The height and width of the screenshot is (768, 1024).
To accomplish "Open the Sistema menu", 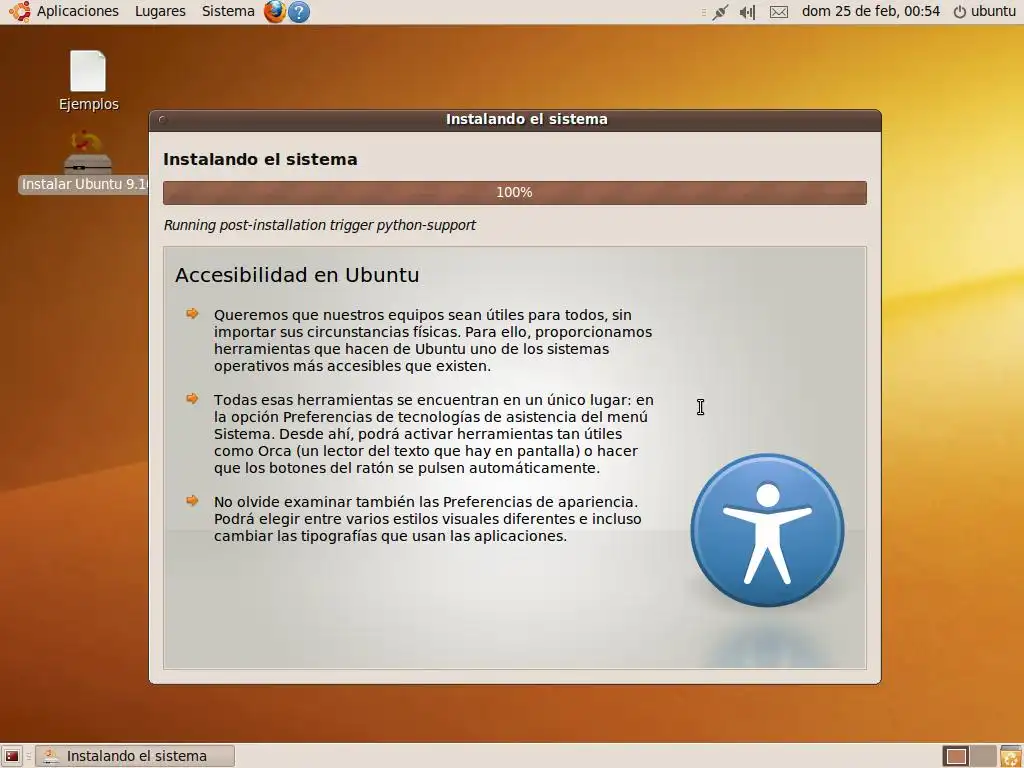I will click(x=228, y=11).
